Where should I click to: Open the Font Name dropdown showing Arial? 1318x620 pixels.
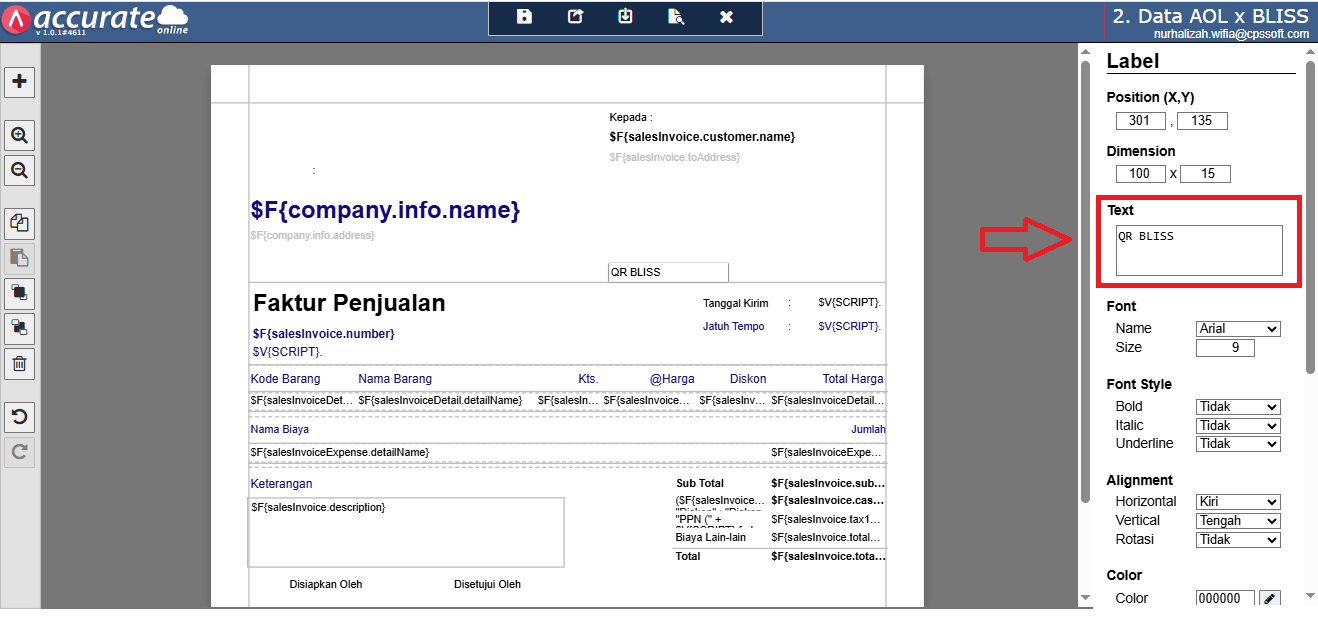[x=1238, y=329]
